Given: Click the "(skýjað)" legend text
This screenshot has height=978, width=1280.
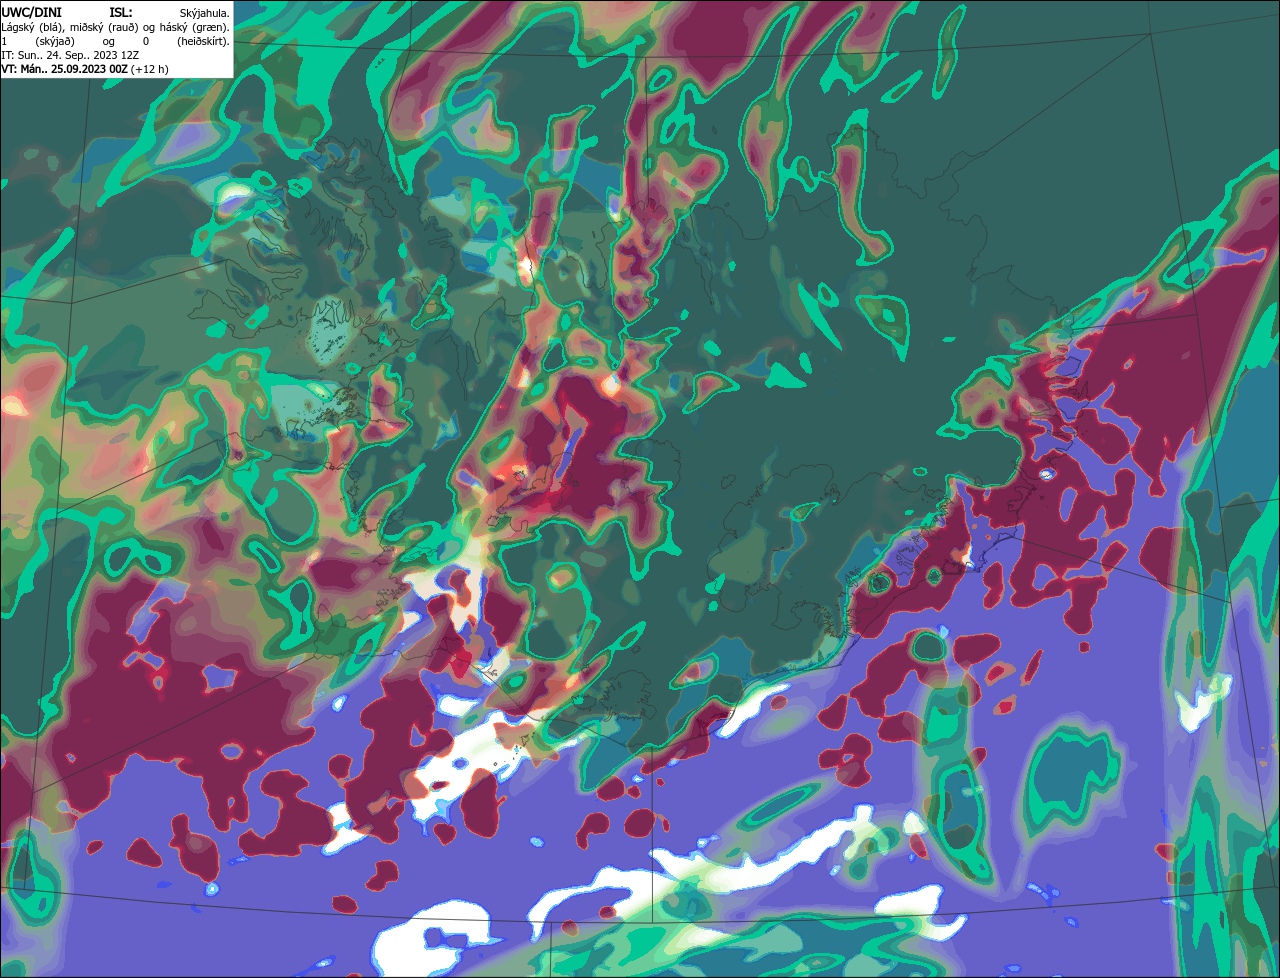Looking at the screenshot, I should click(55, 42).
